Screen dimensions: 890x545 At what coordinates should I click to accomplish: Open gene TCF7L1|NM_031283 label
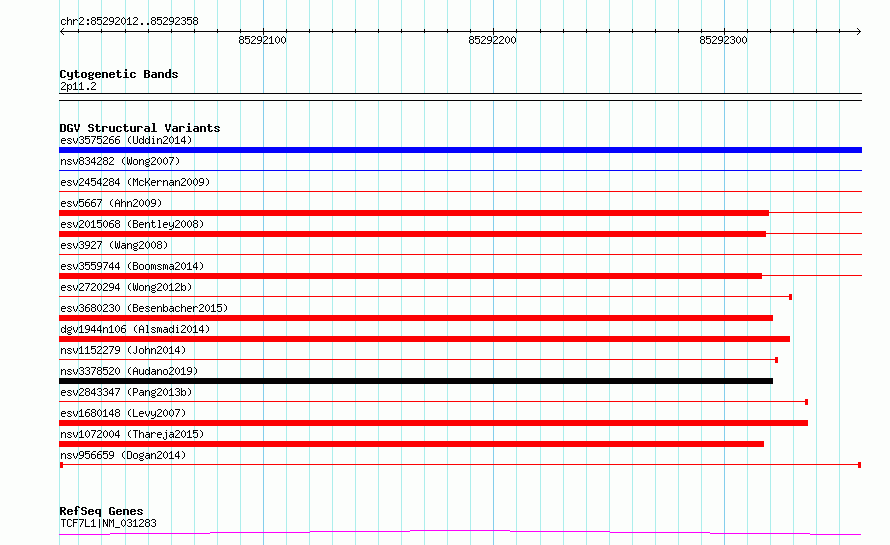[x=108, y=523]
